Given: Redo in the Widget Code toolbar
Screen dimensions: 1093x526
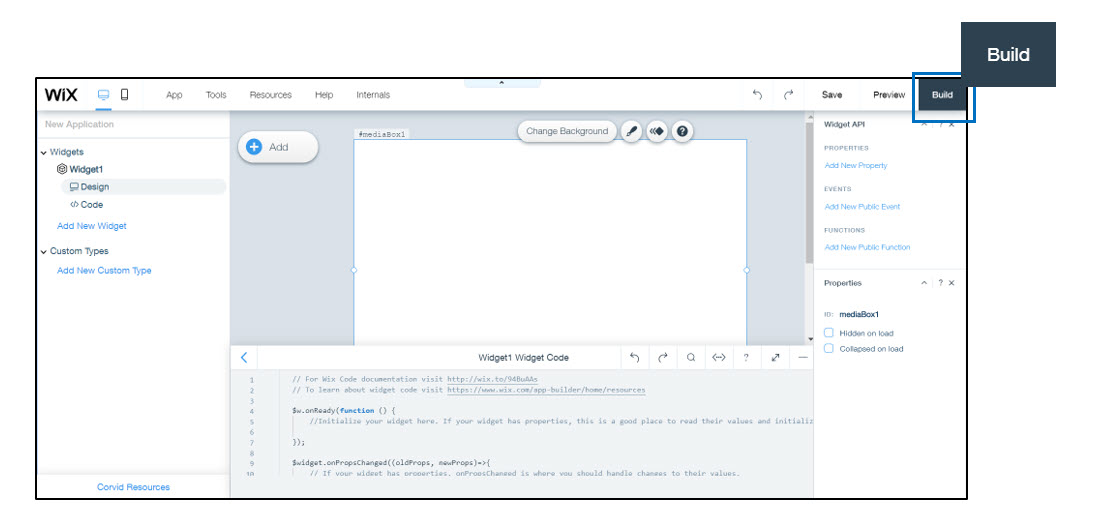Looking at the screenshot, I should pos(663,357).
